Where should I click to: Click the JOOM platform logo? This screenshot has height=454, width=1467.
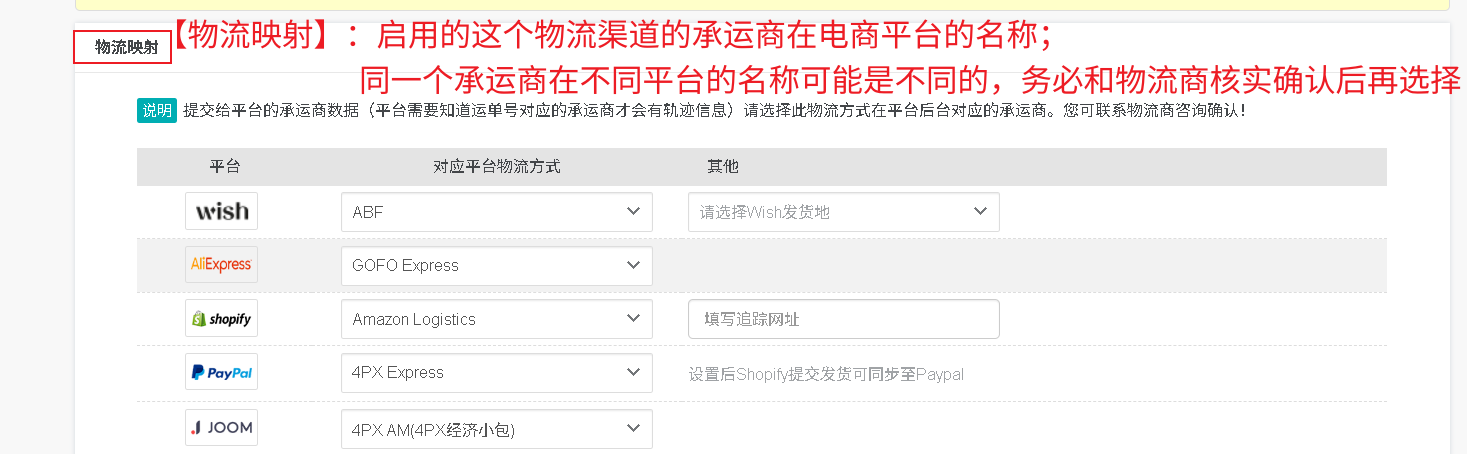pyautogui.click(x=221, y=428)
